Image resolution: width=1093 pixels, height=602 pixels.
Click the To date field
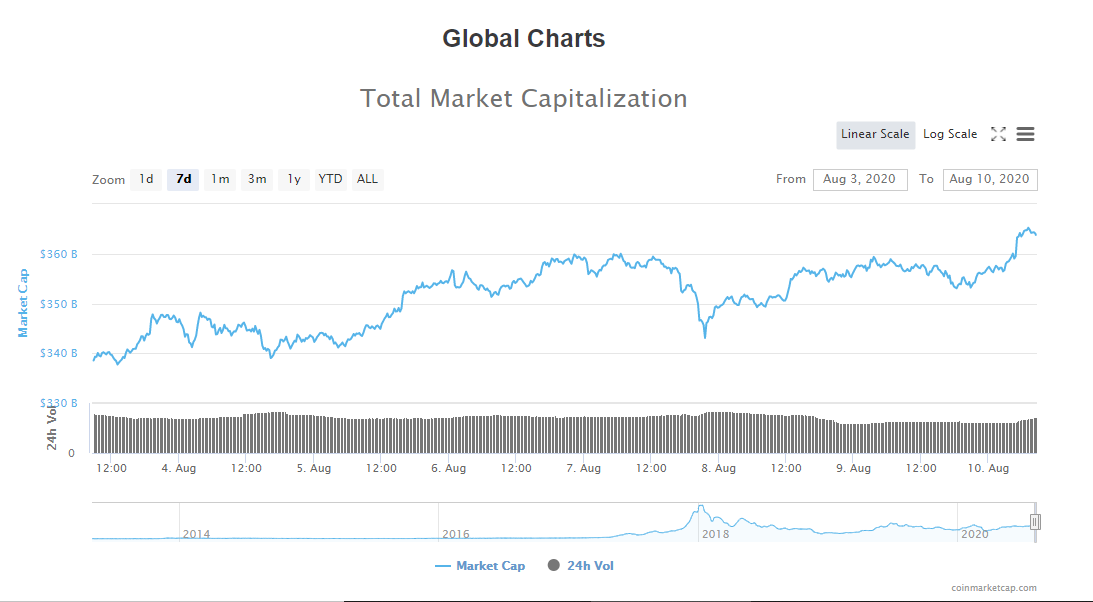pos(989,179)
